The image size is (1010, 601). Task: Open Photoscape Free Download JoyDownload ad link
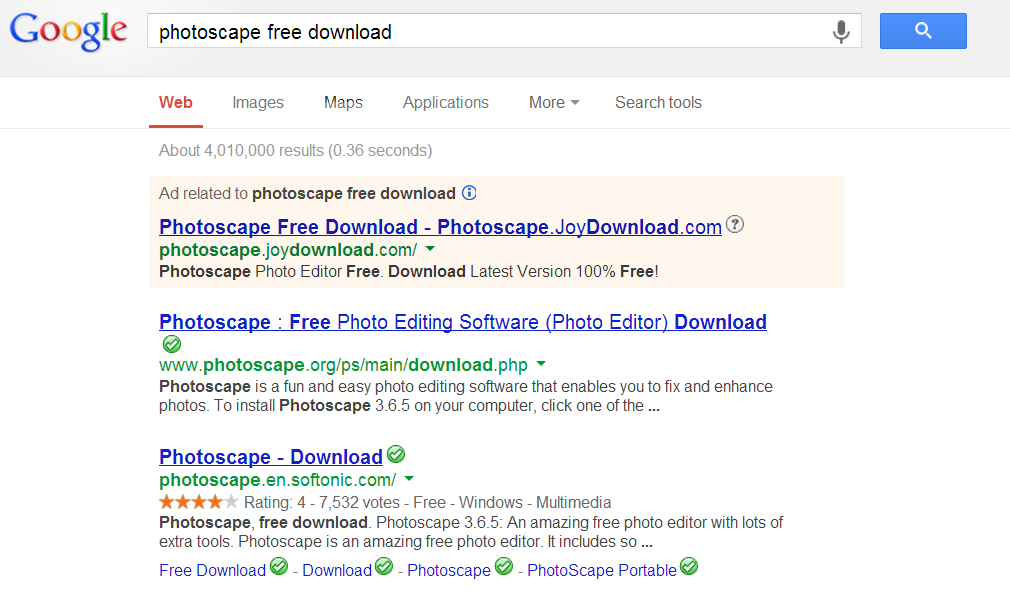440,227
